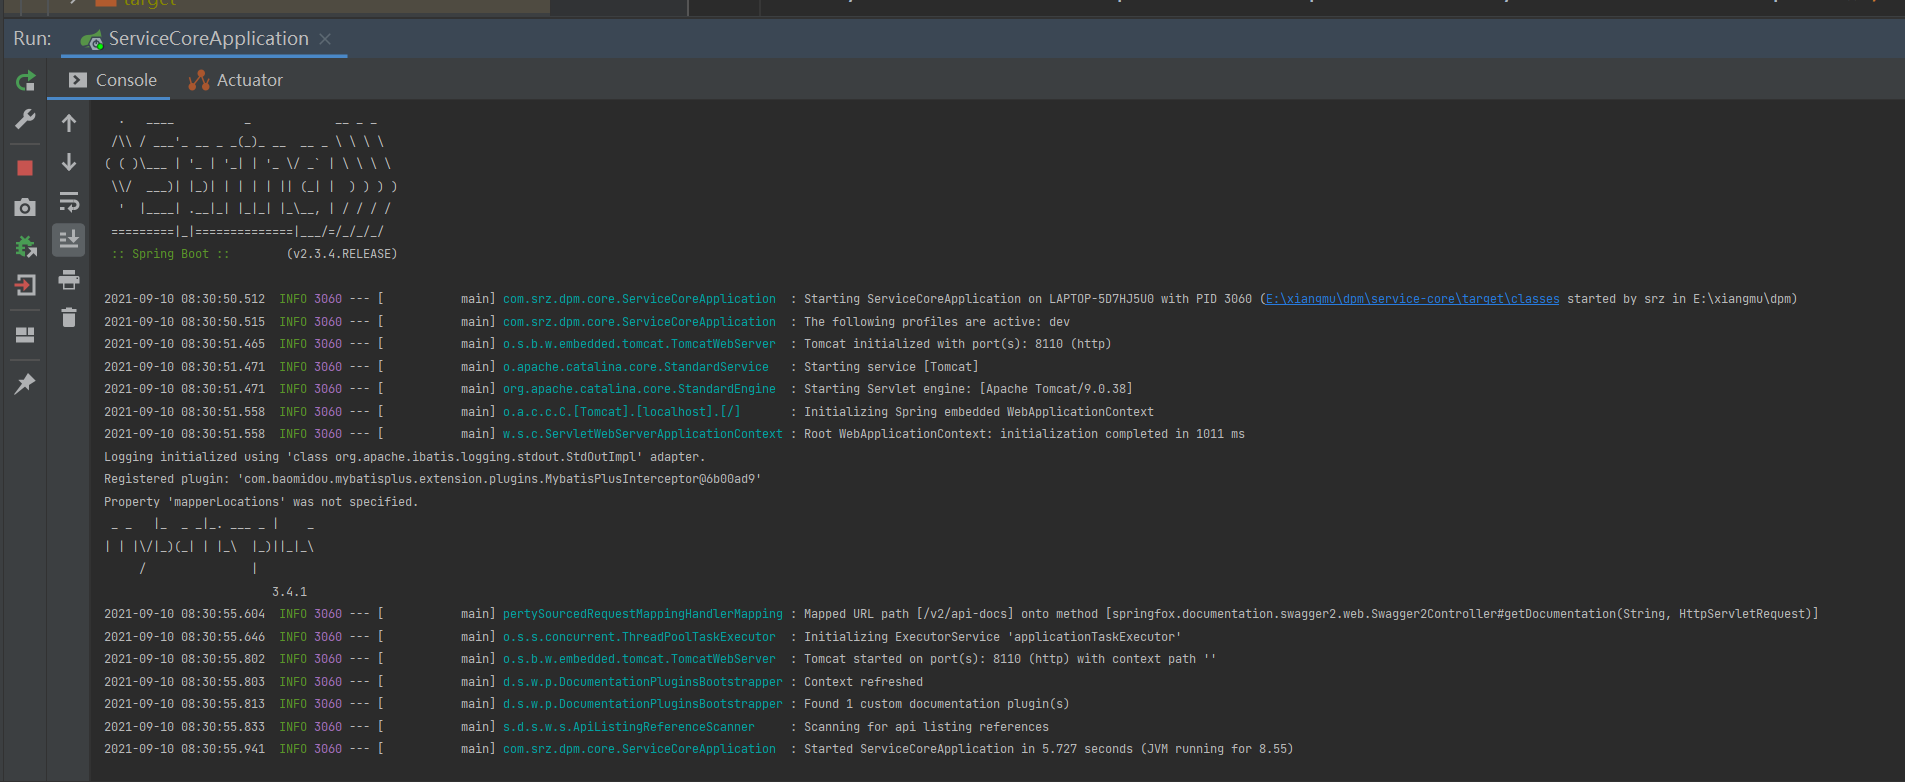Switch to the Console tab
1905x782 pixels.
[114, 80]
